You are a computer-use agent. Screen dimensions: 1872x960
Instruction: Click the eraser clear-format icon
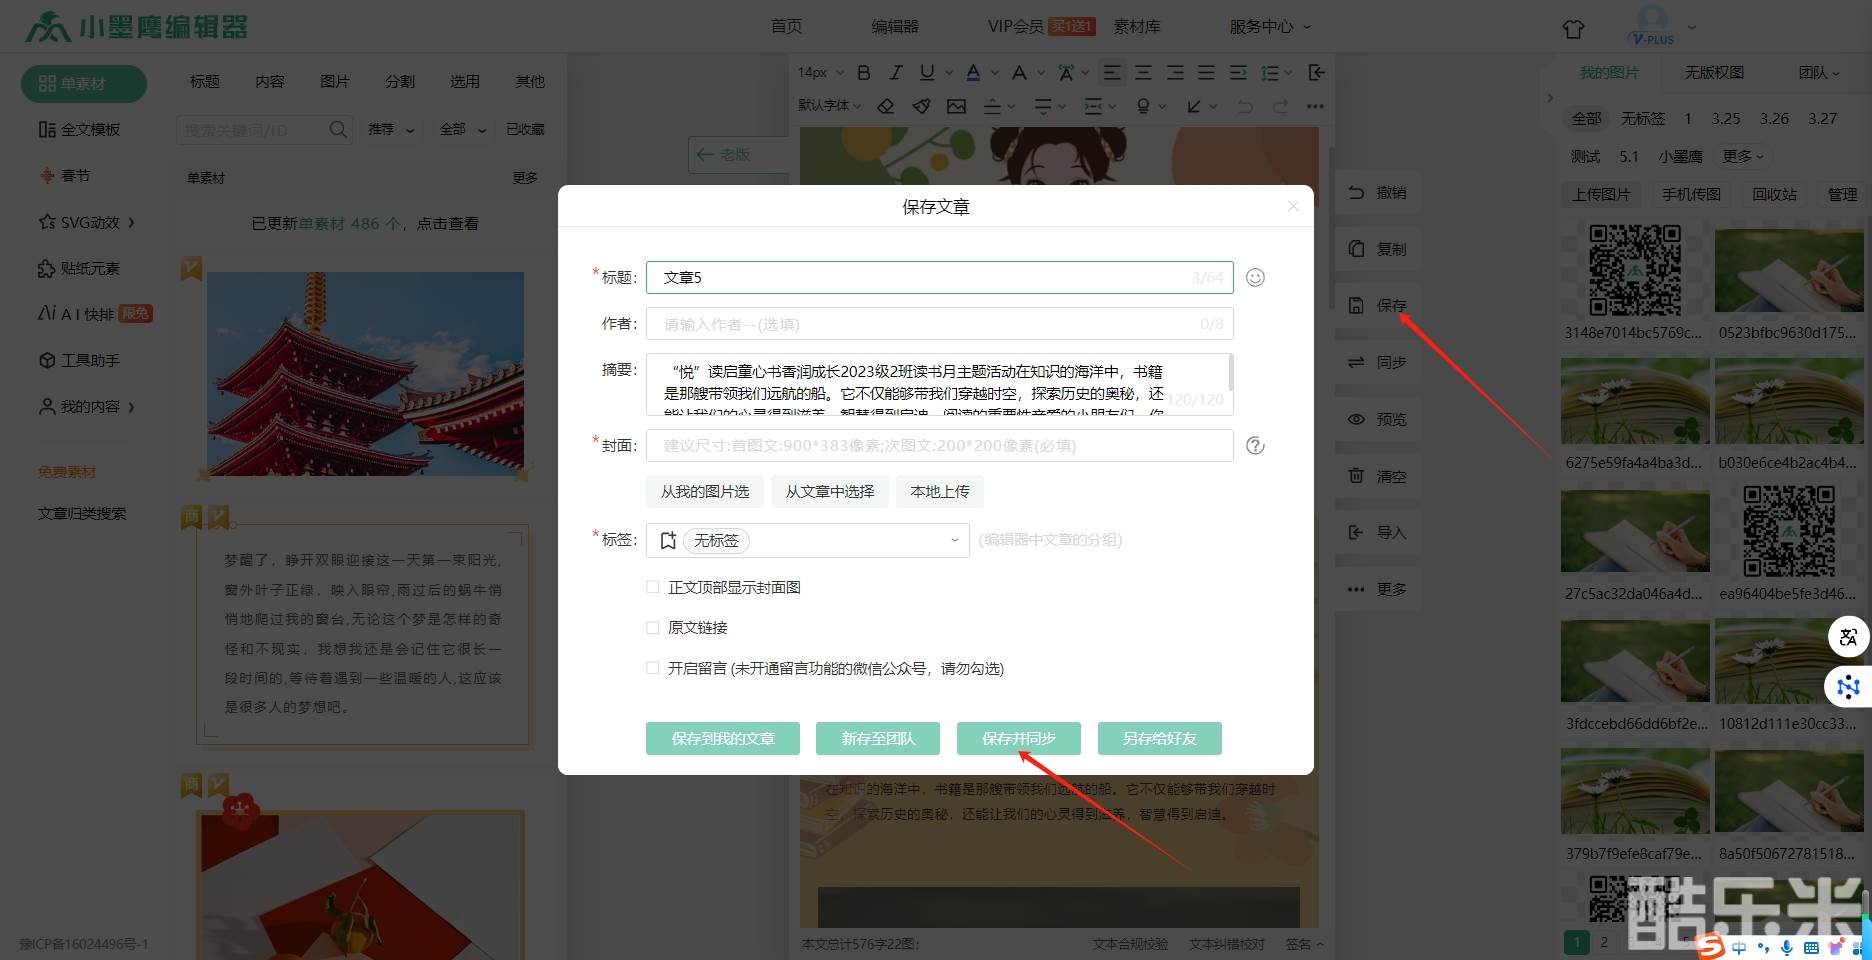886,106
